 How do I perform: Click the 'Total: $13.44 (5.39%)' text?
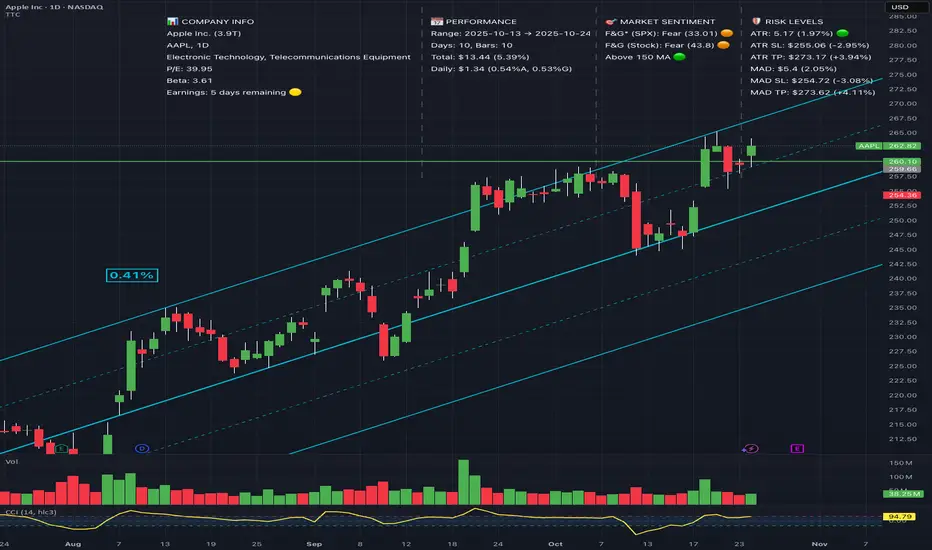coord(480,57)
